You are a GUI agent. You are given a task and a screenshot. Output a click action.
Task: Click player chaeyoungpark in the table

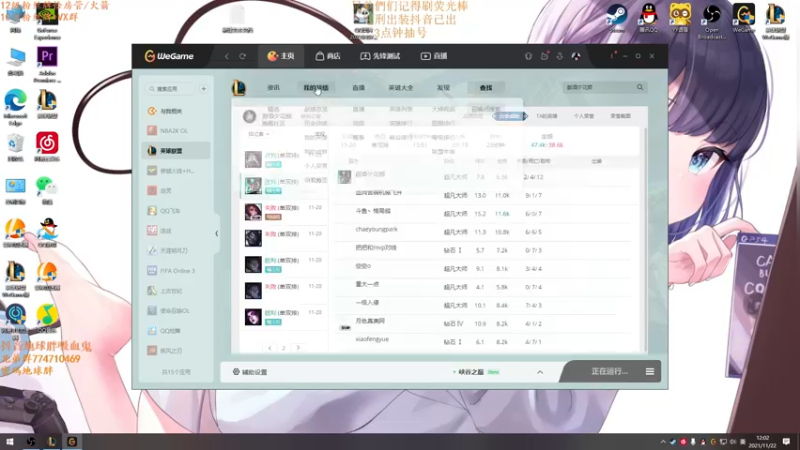[x=376, y=230]
